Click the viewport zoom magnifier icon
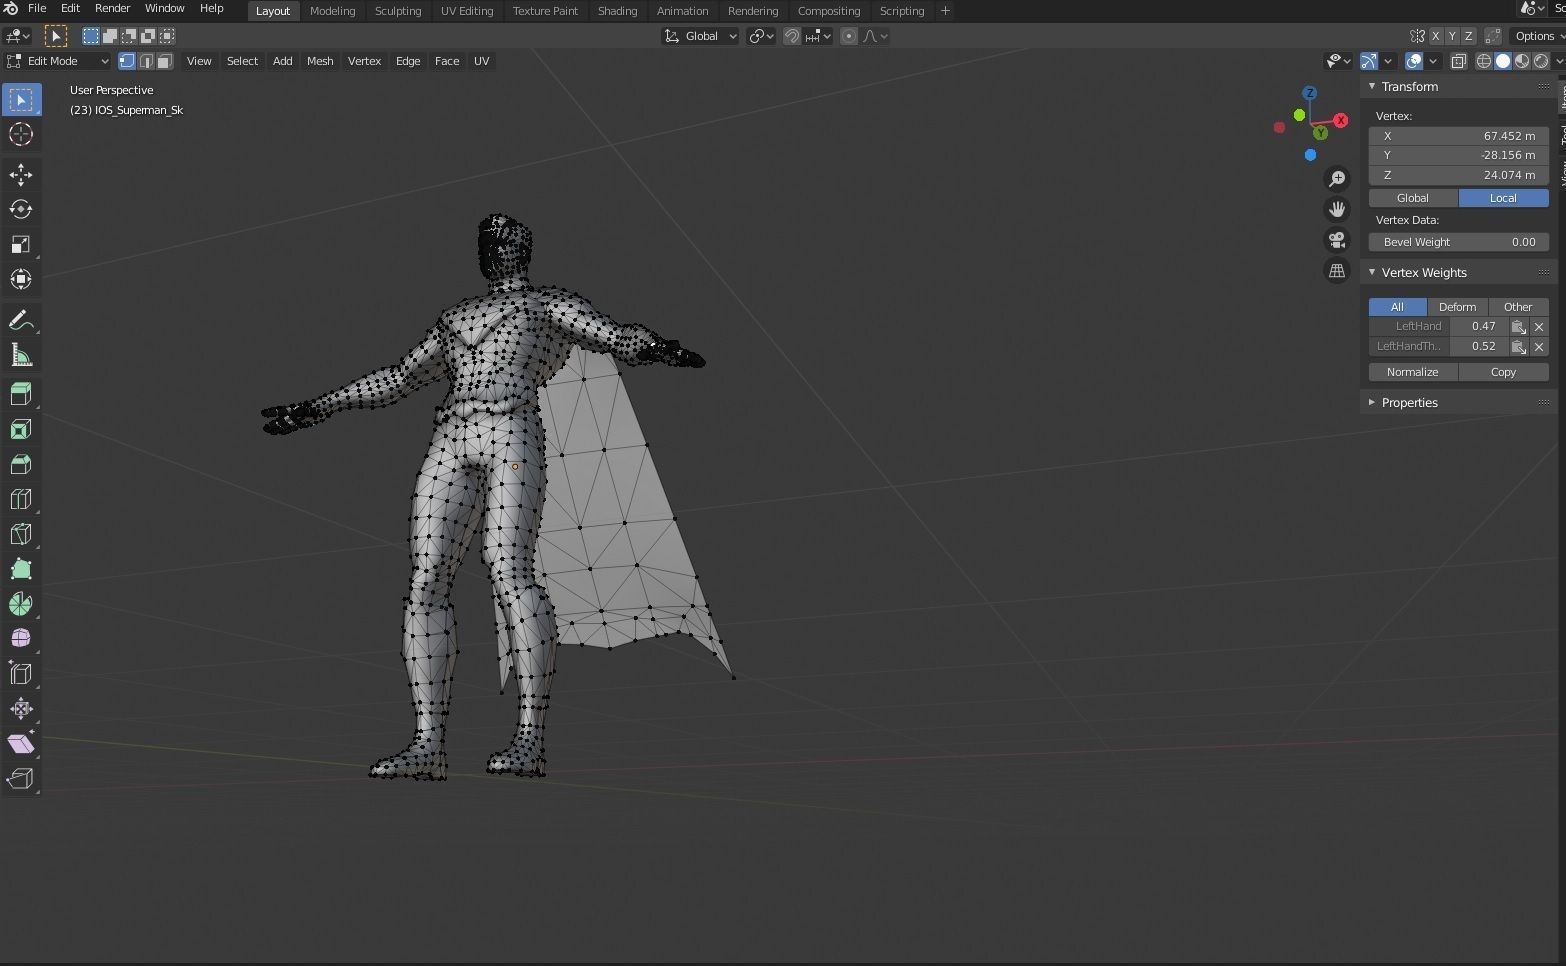Image resolution: width=1566 pixels, height=966 pixels. 1337,179
